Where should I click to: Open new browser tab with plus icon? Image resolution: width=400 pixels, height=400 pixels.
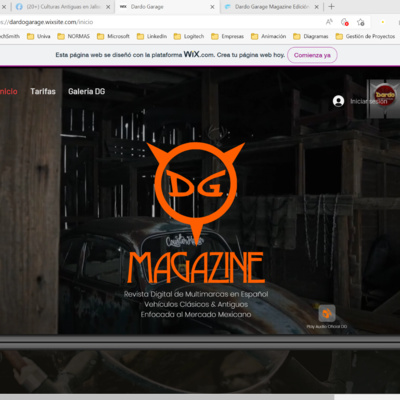click(331, 7)
